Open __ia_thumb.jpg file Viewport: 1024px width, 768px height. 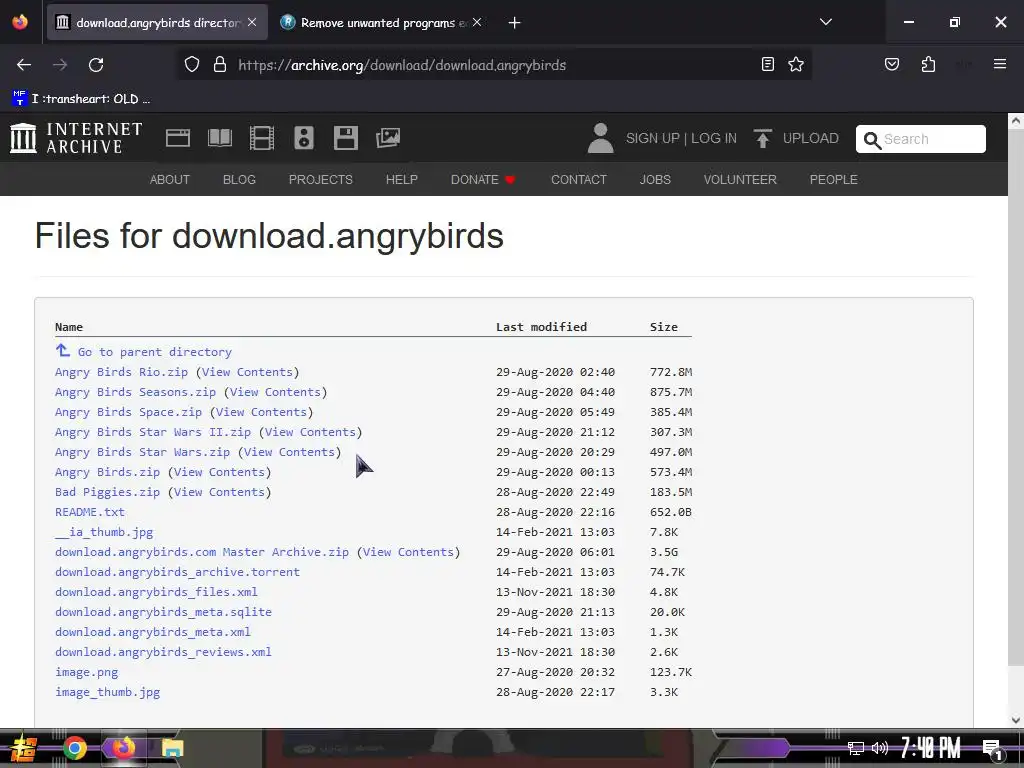coord(104,532)
